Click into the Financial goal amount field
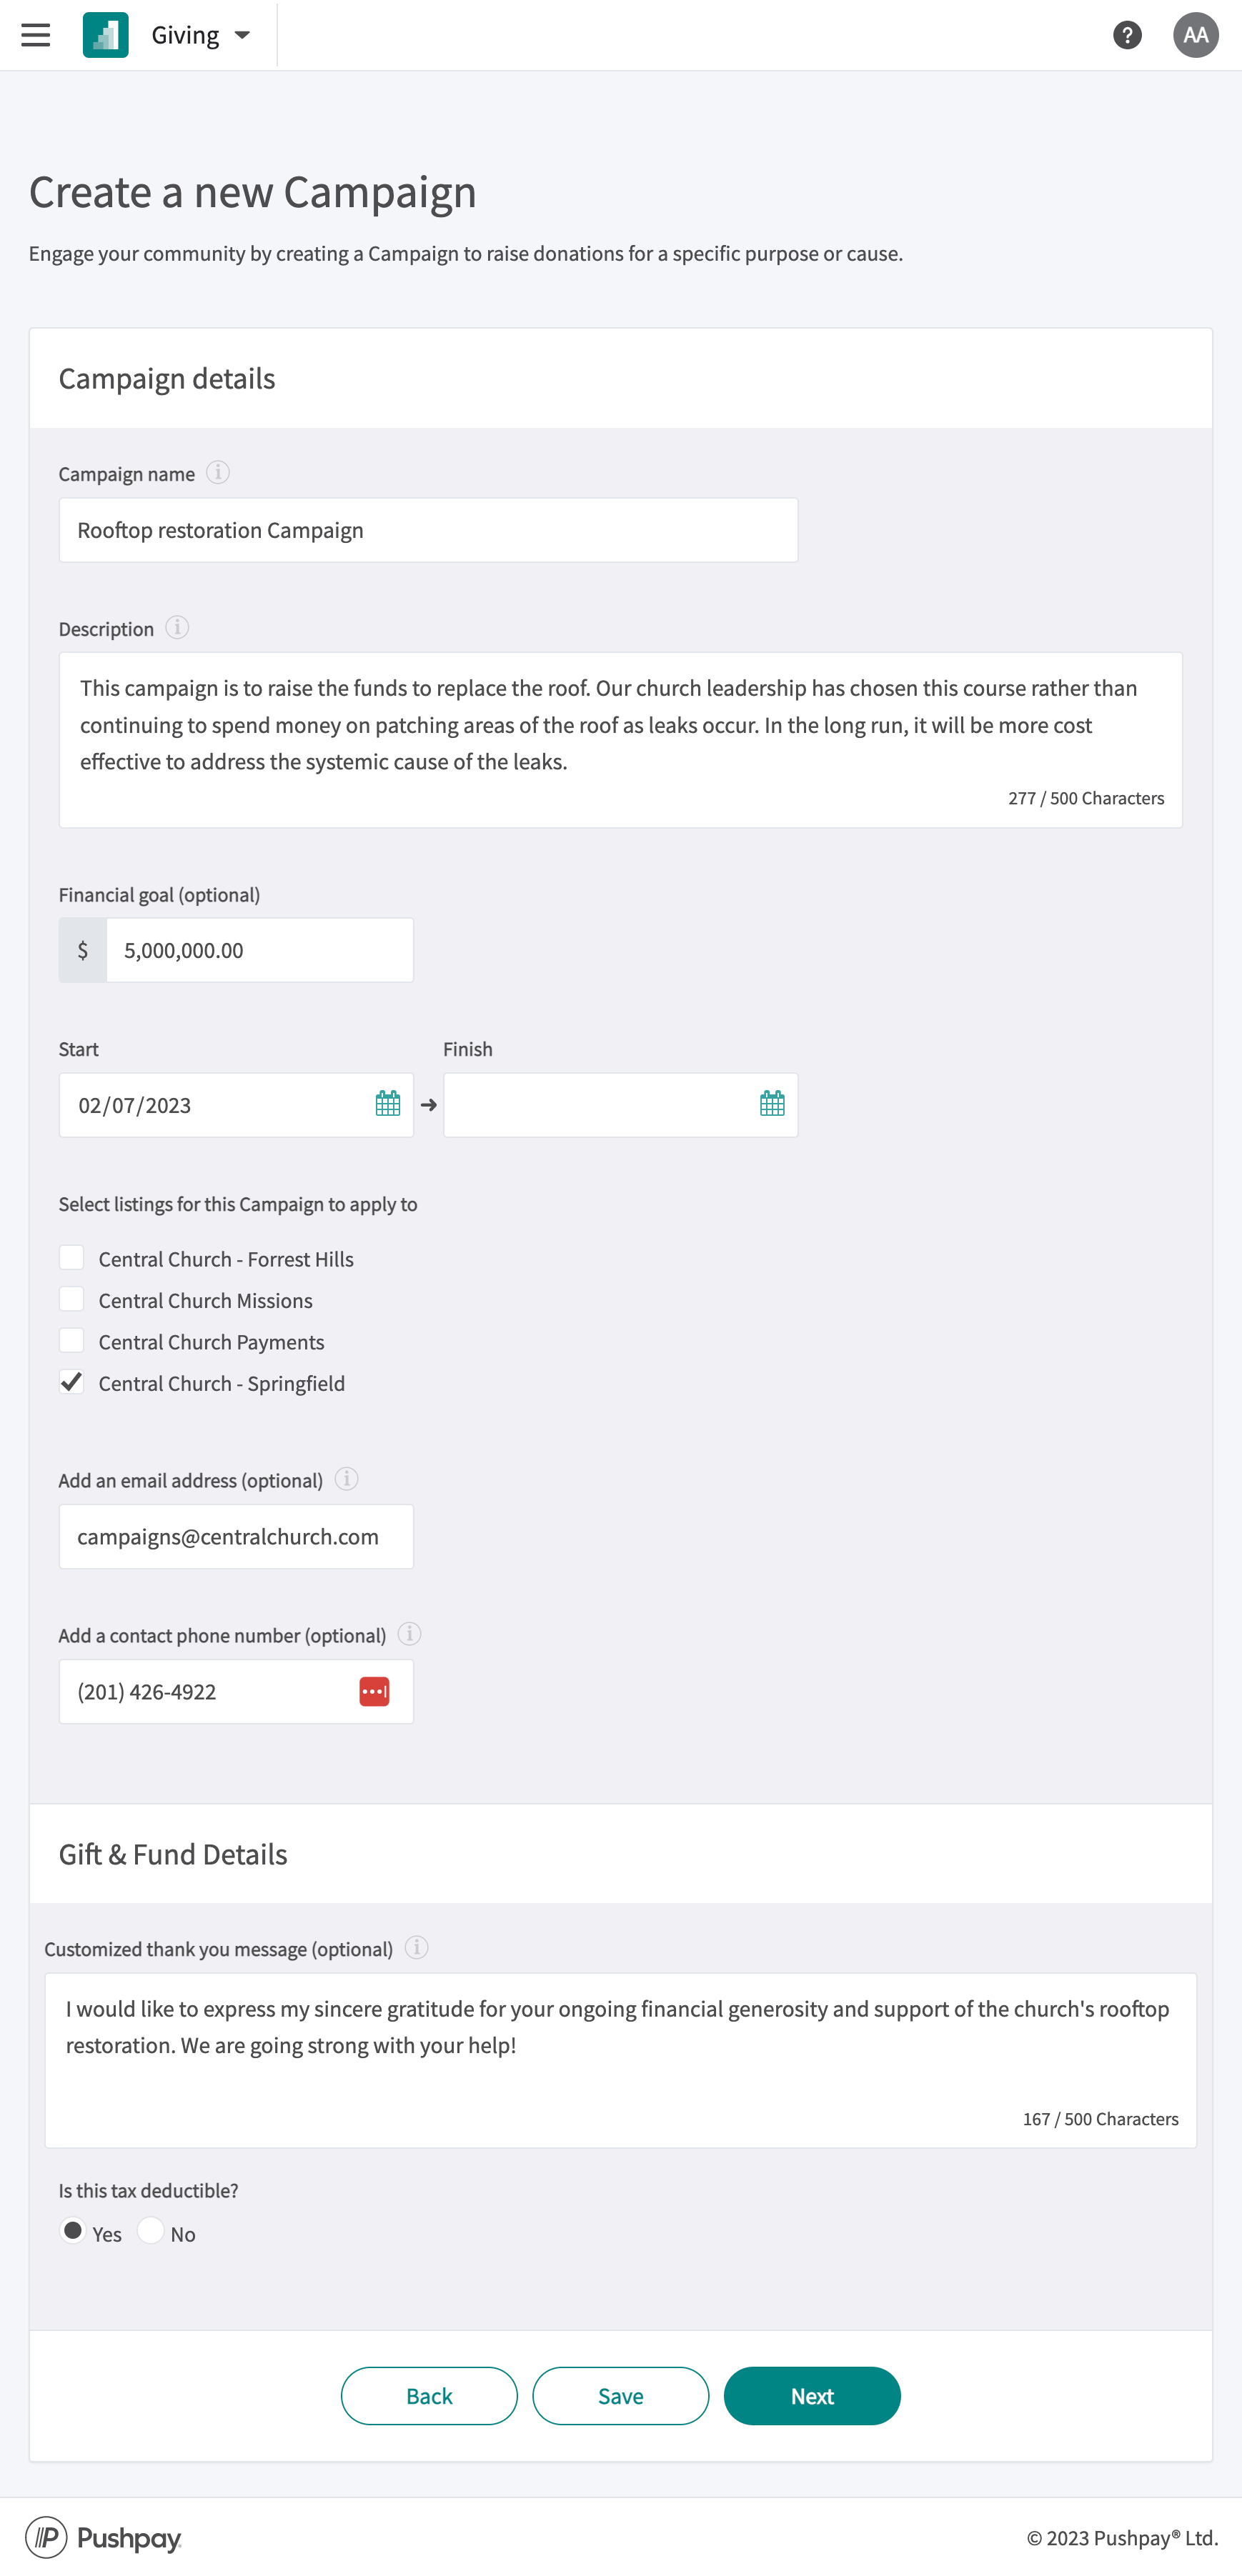 [x=260, y=950]
